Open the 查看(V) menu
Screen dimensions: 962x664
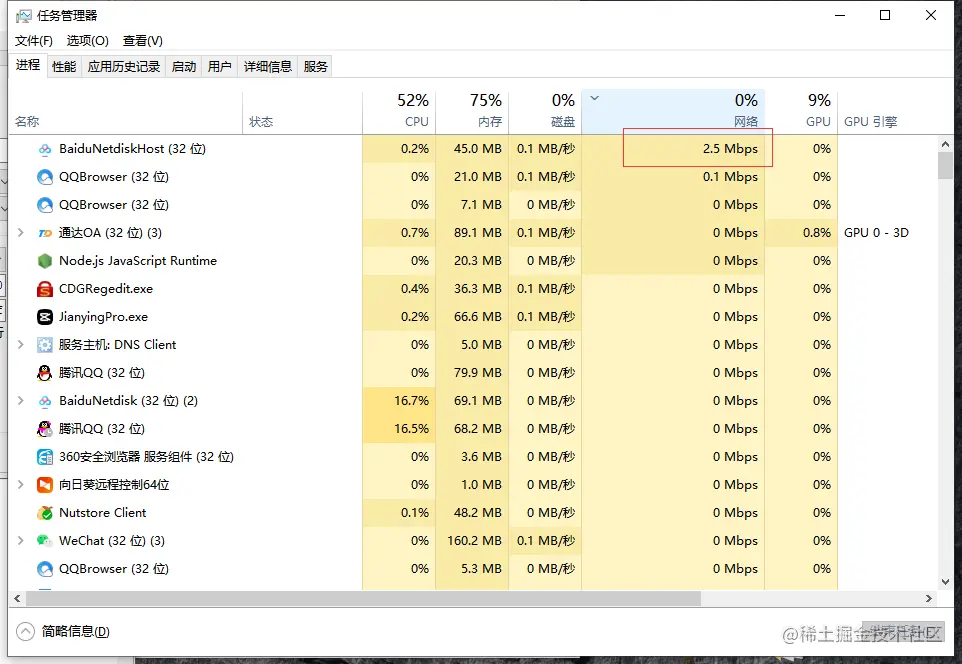142,41
